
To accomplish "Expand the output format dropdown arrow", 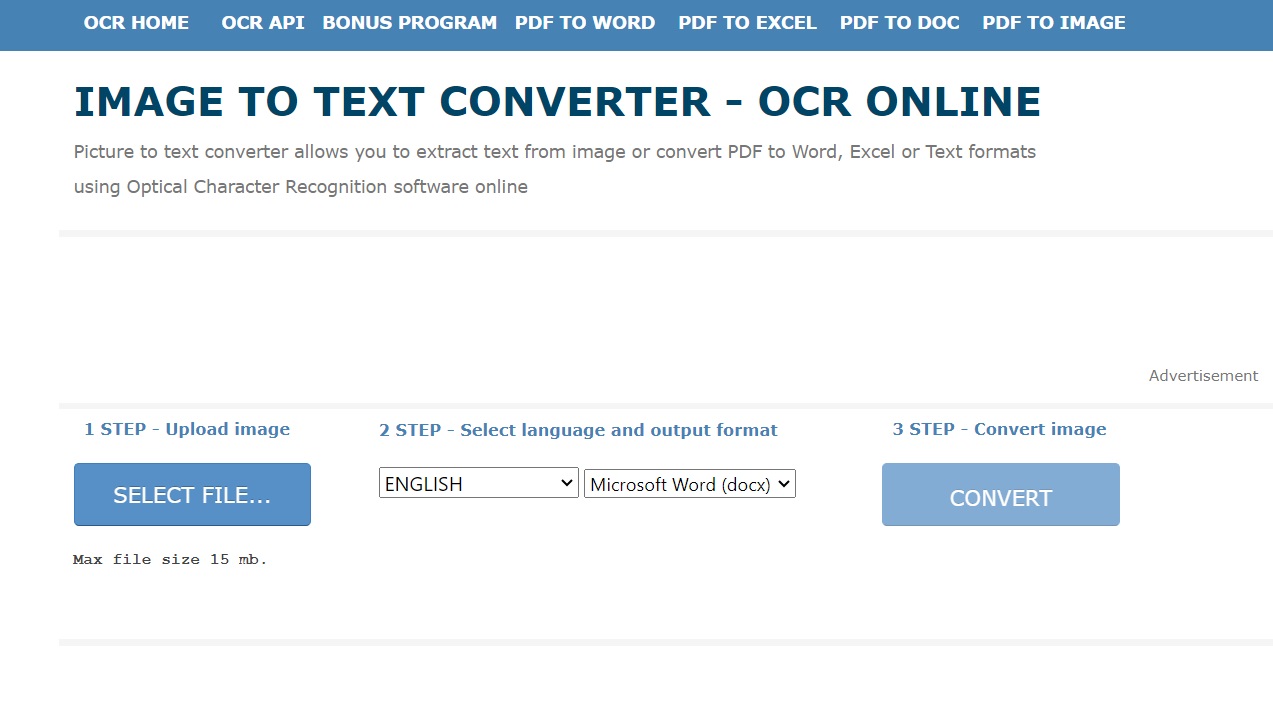I will pyautogui.click(x=784, y=483).
